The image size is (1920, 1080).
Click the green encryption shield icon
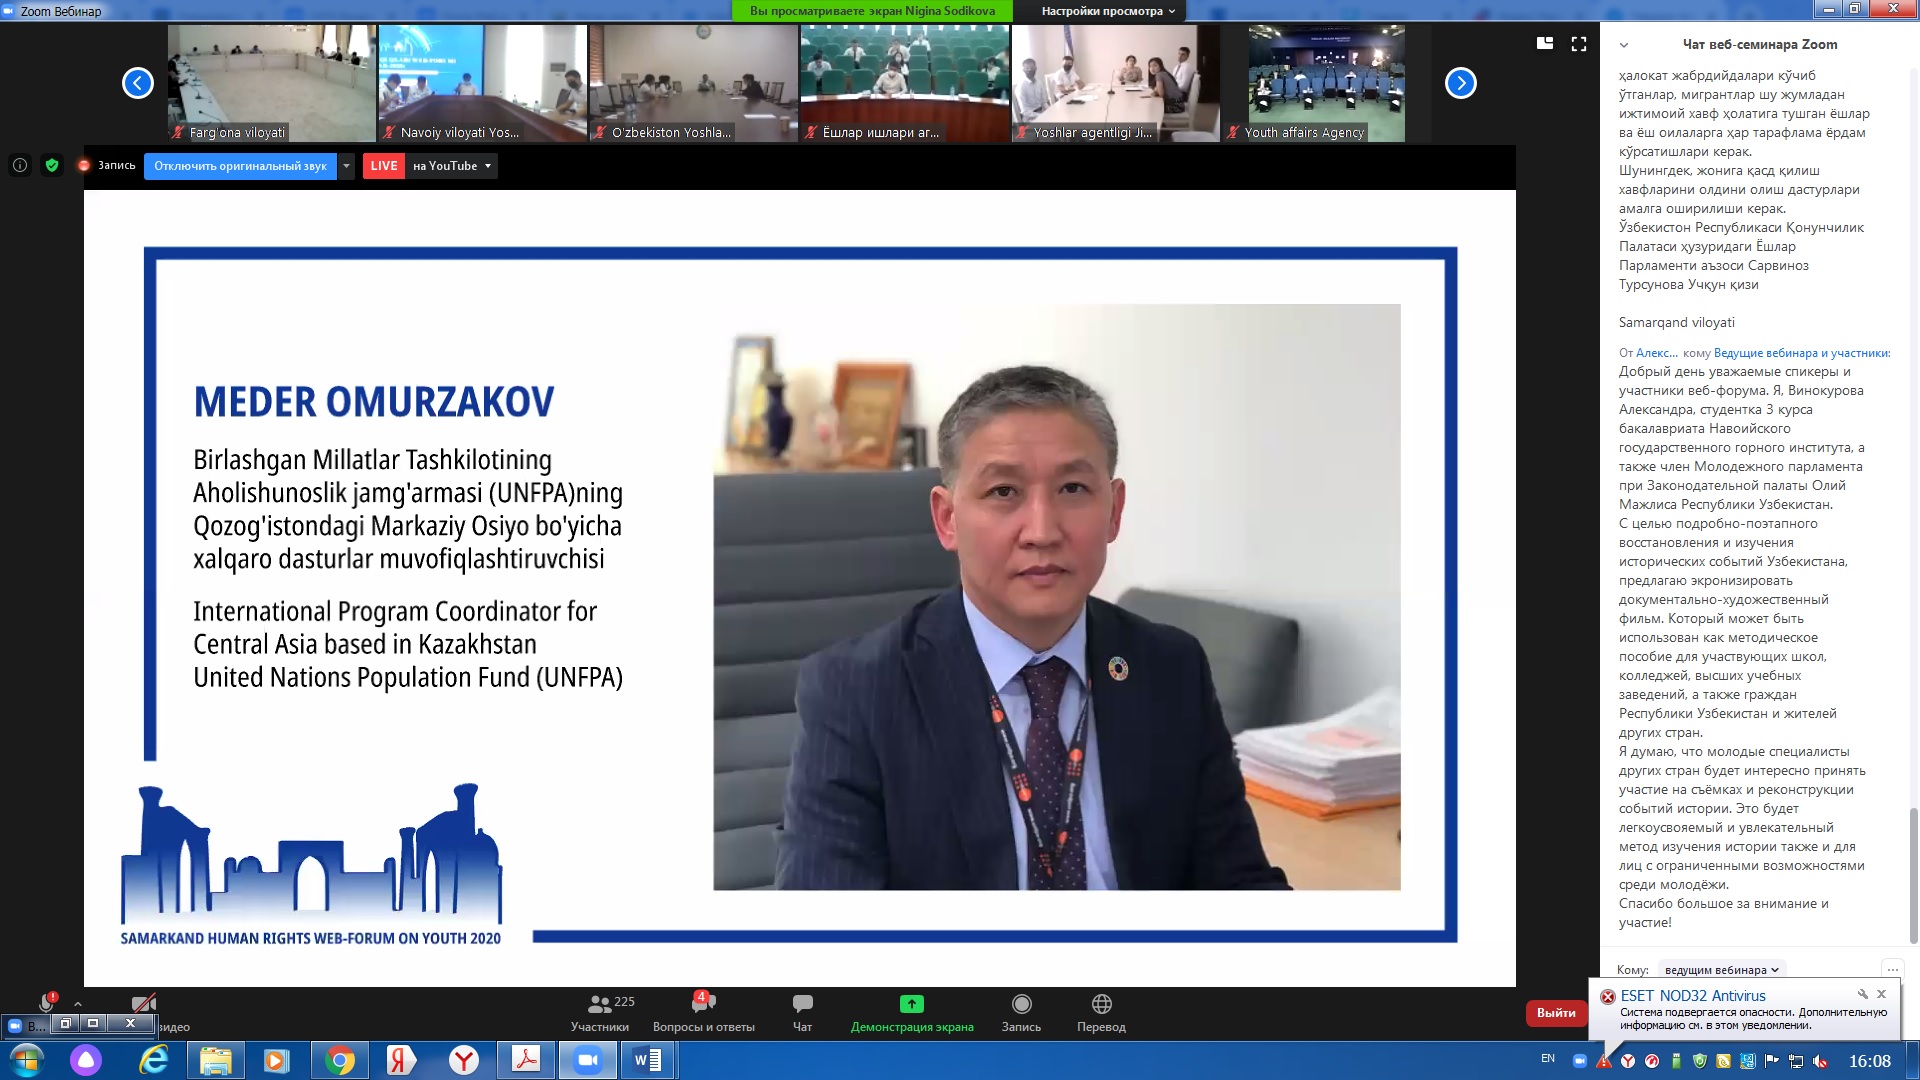pos(52,166)
